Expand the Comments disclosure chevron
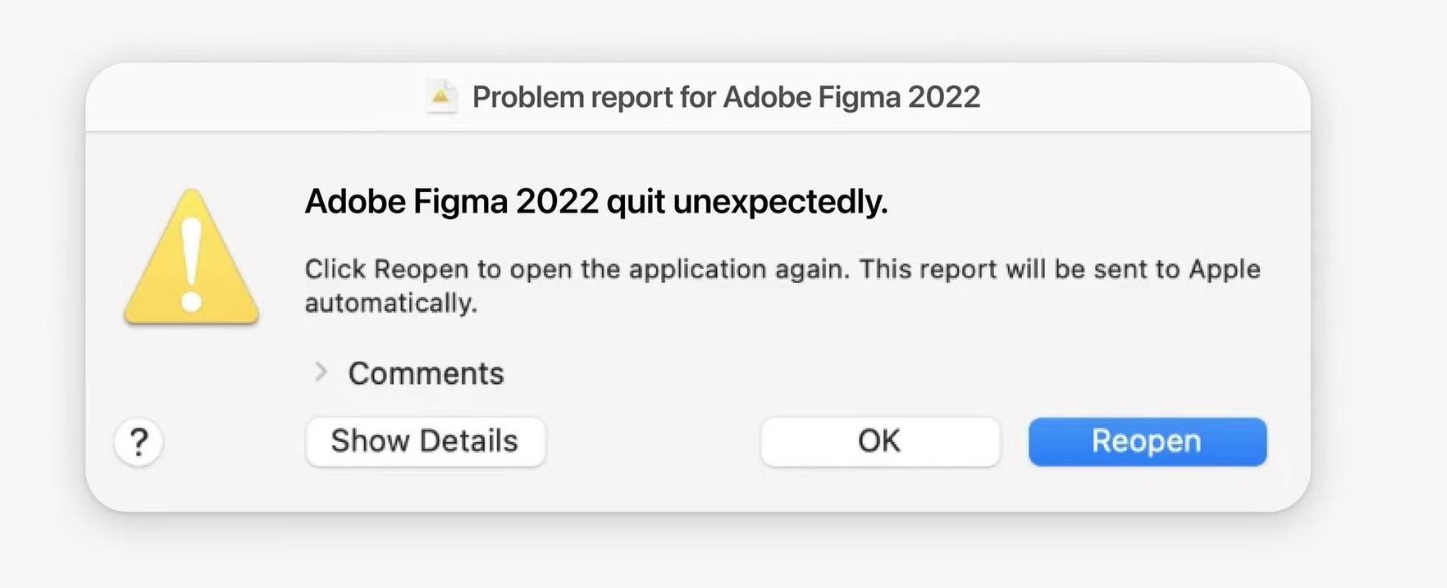Image resolution: width=1447 pixels, height=588 pixels. tap(321, 372)
